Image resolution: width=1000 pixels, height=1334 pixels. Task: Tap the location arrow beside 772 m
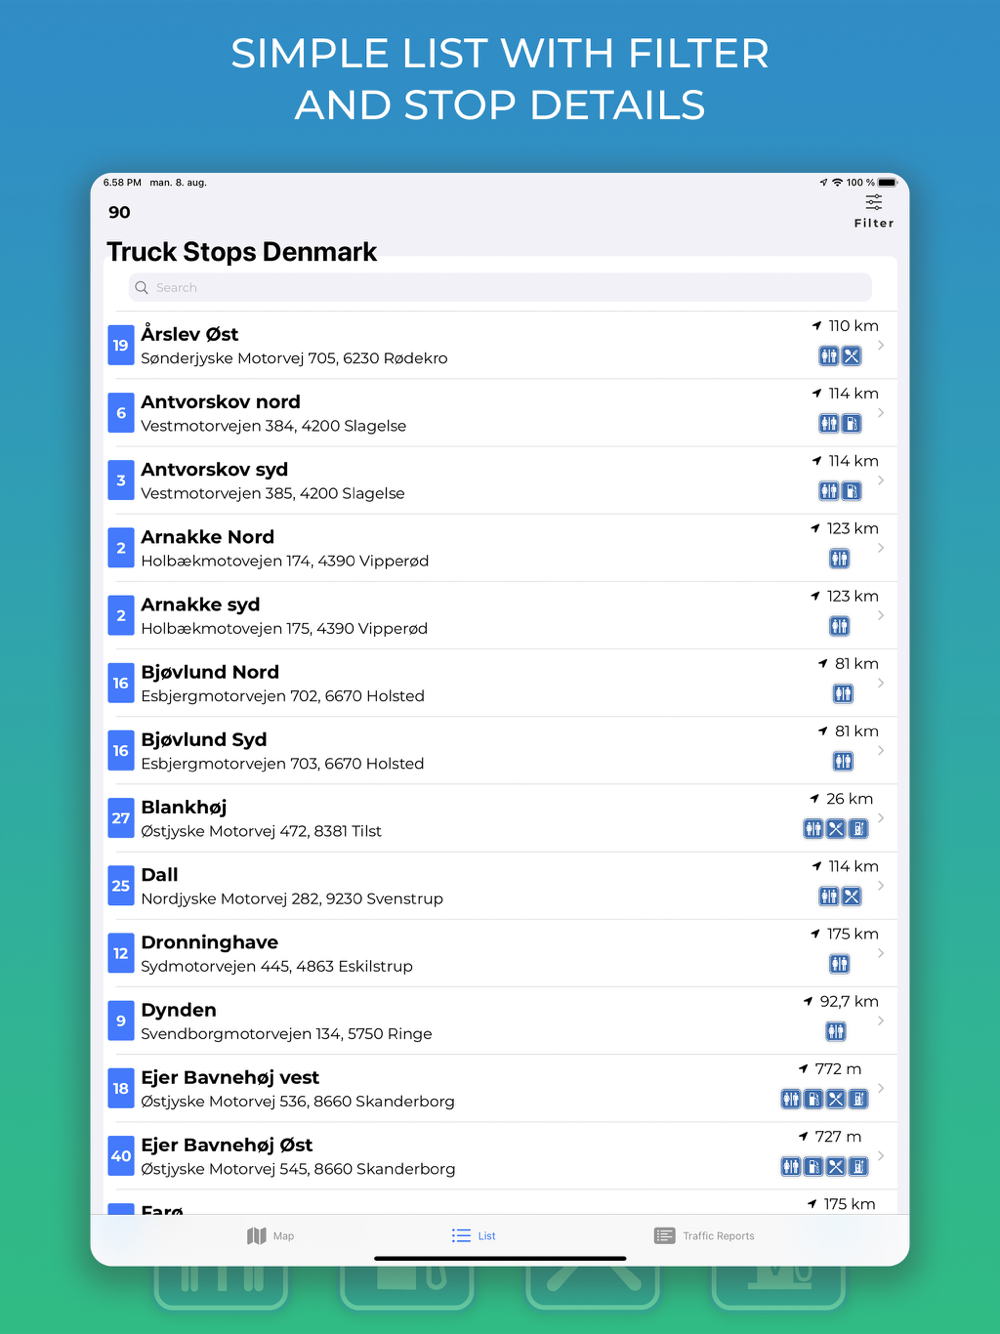pos(803,1069)
